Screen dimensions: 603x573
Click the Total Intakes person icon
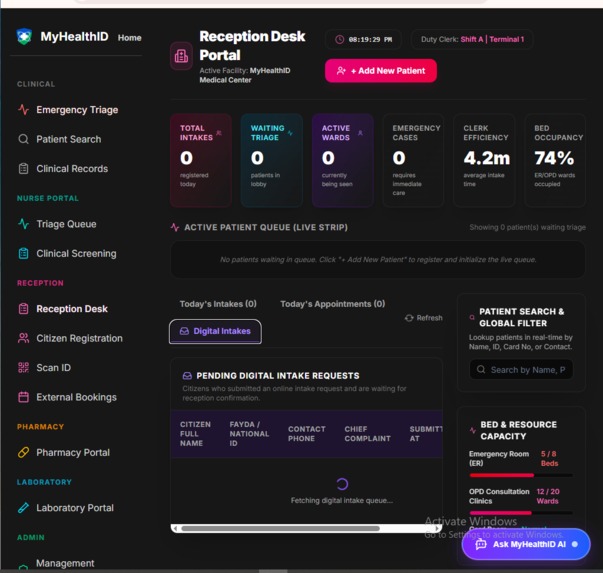[219, 133]
